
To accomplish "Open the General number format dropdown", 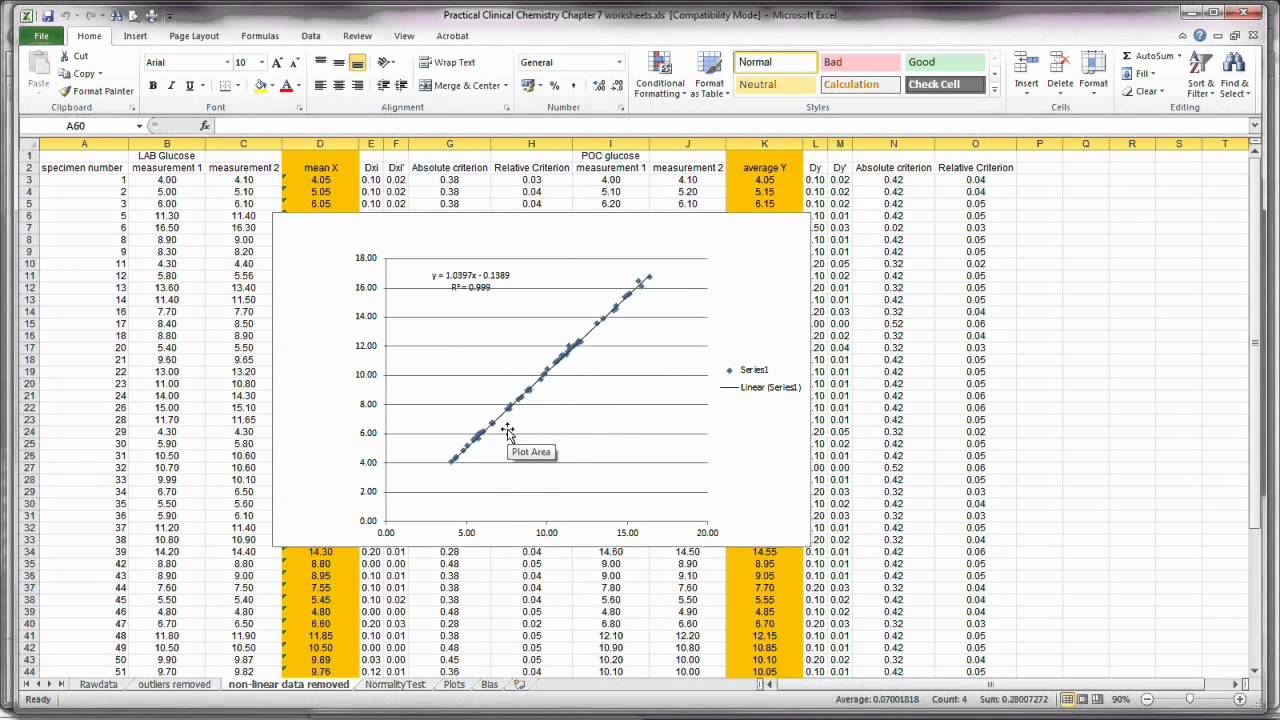I will 619,62.
